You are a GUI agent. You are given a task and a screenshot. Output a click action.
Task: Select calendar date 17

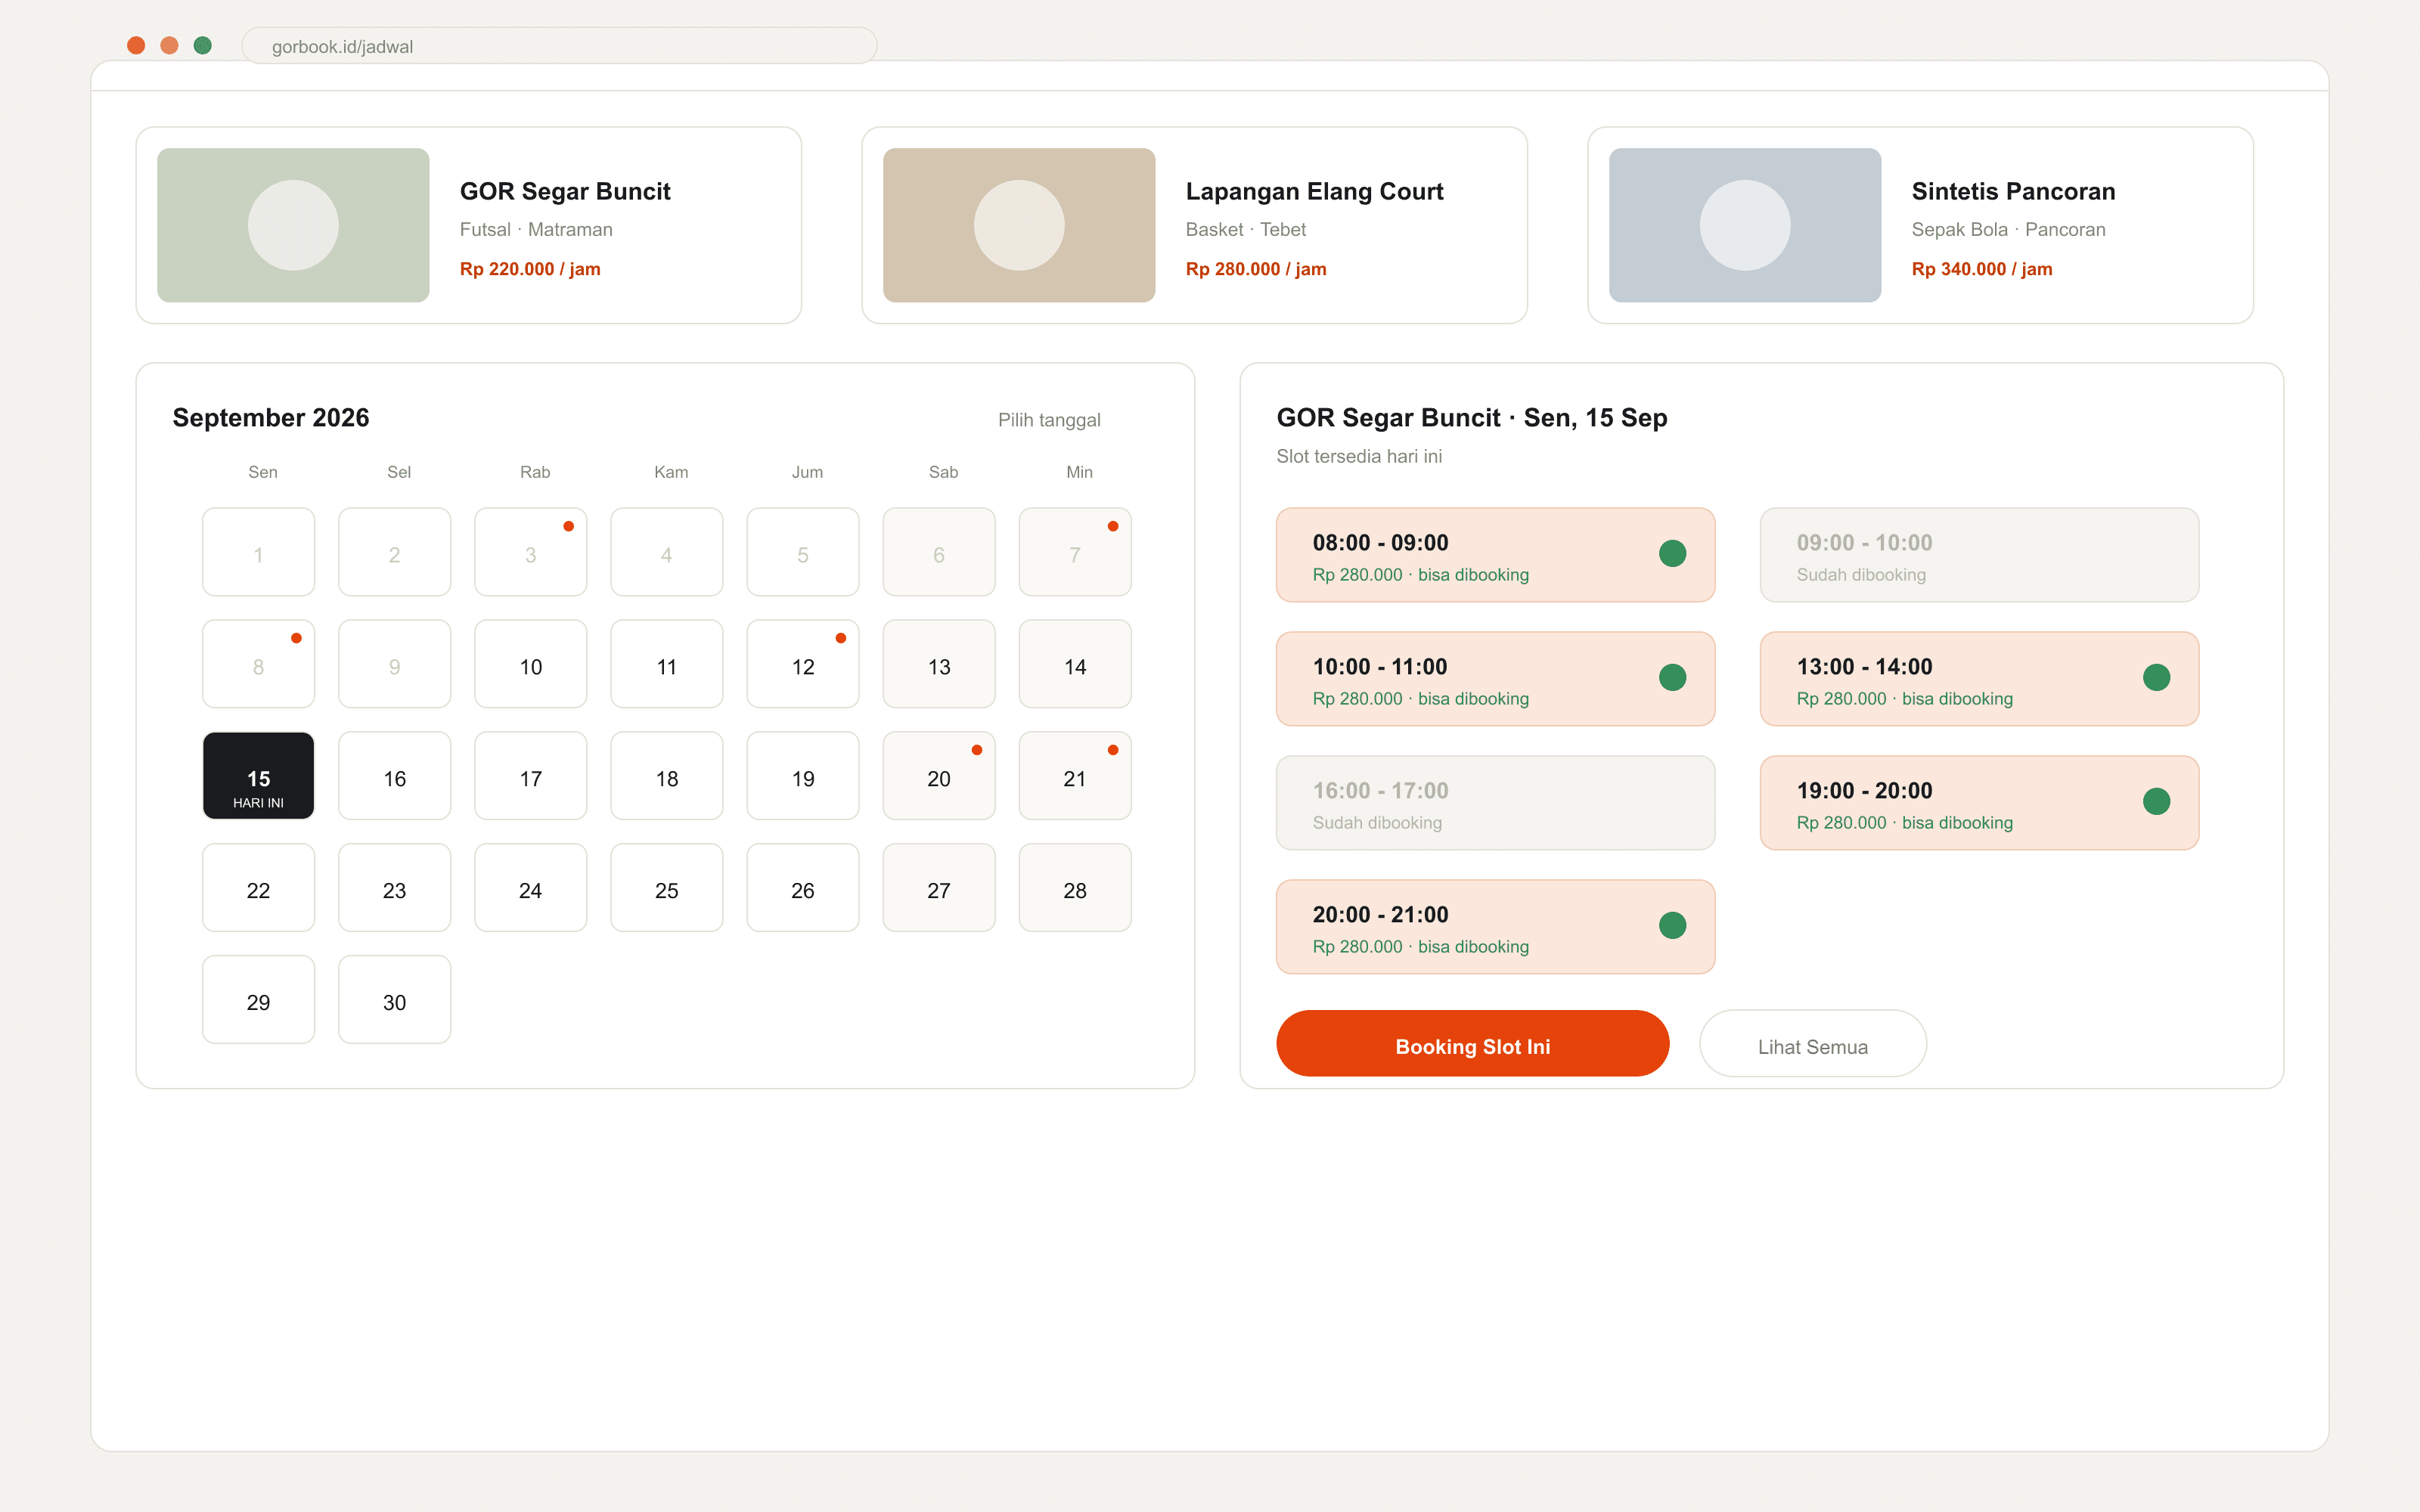pos(531,776)
